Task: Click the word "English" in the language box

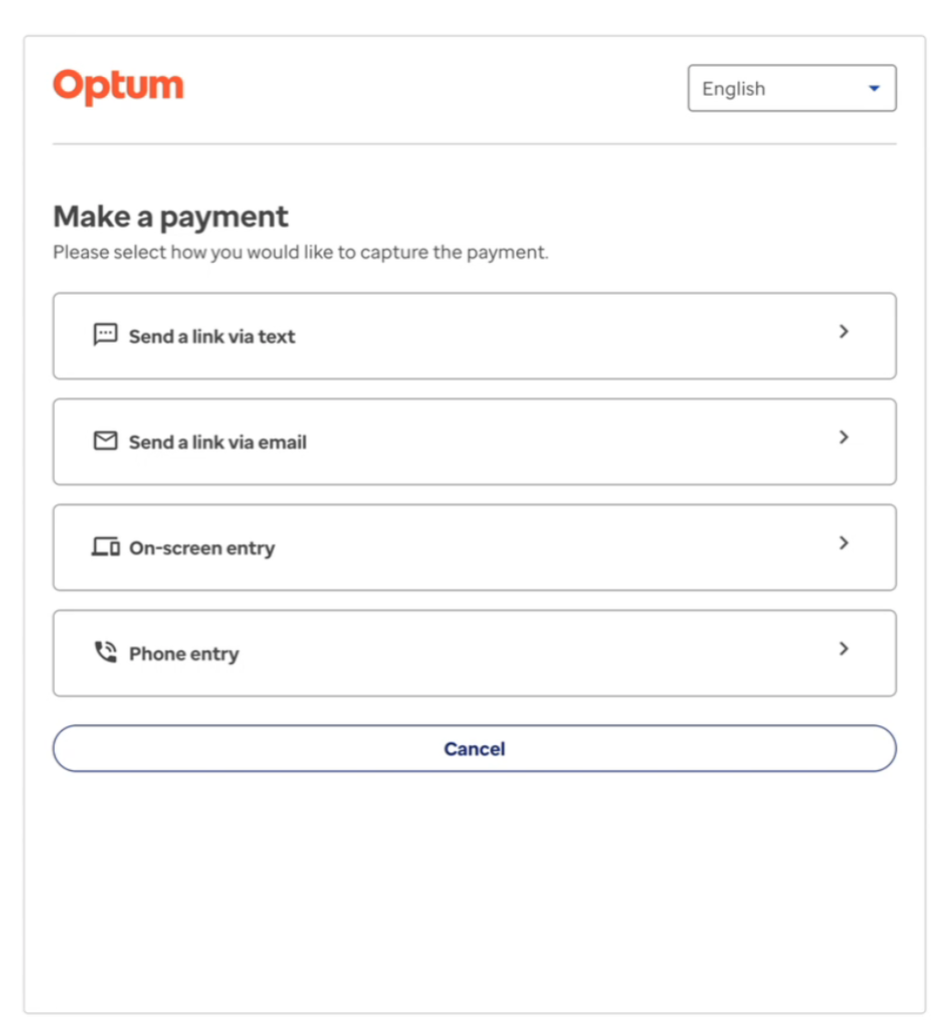Action: click(733, 89)
